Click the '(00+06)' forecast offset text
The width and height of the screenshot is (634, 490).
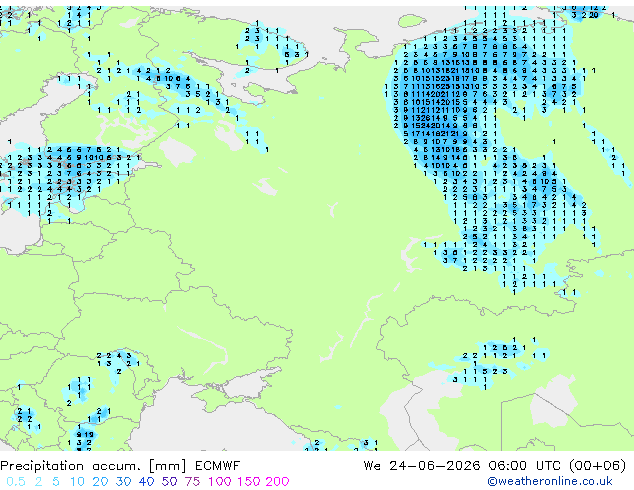(x=598, y=466)
